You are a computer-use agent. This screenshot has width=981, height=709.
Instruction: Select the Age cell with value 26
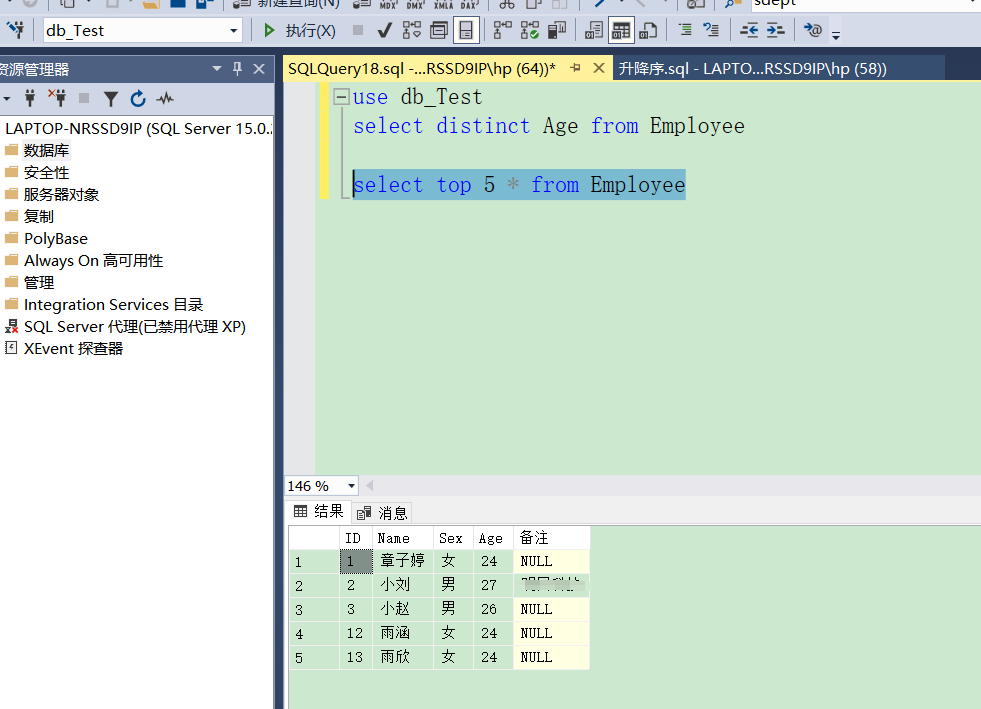coord(493,609)
